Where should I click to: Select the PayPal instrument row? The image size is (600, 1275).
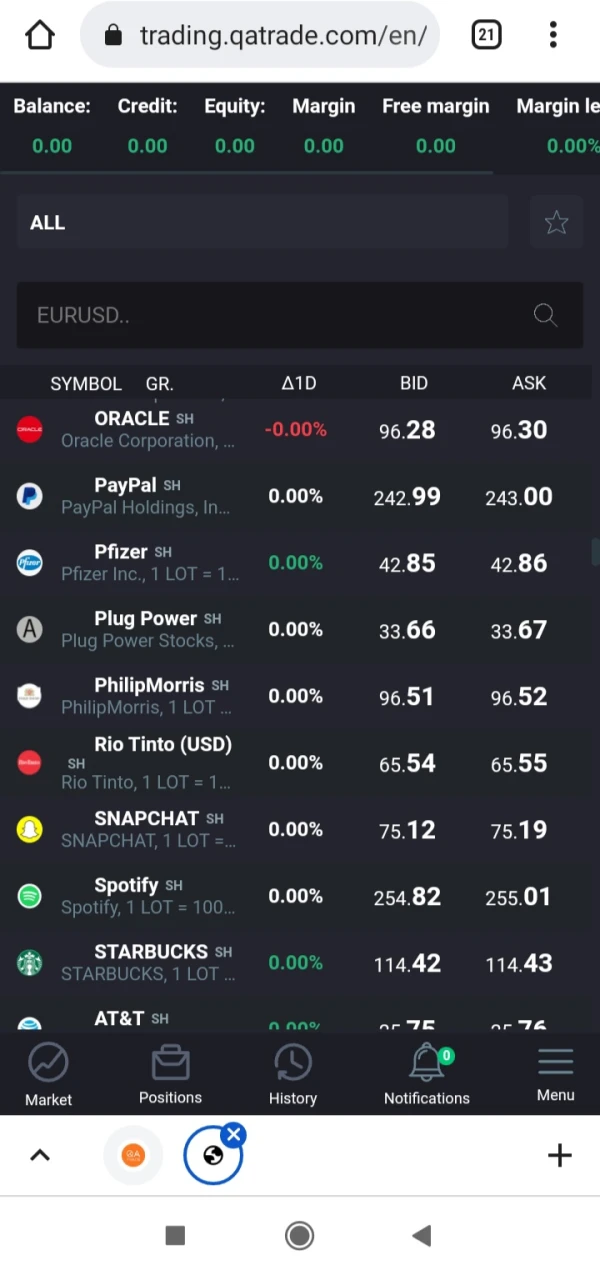click(300, 496)
